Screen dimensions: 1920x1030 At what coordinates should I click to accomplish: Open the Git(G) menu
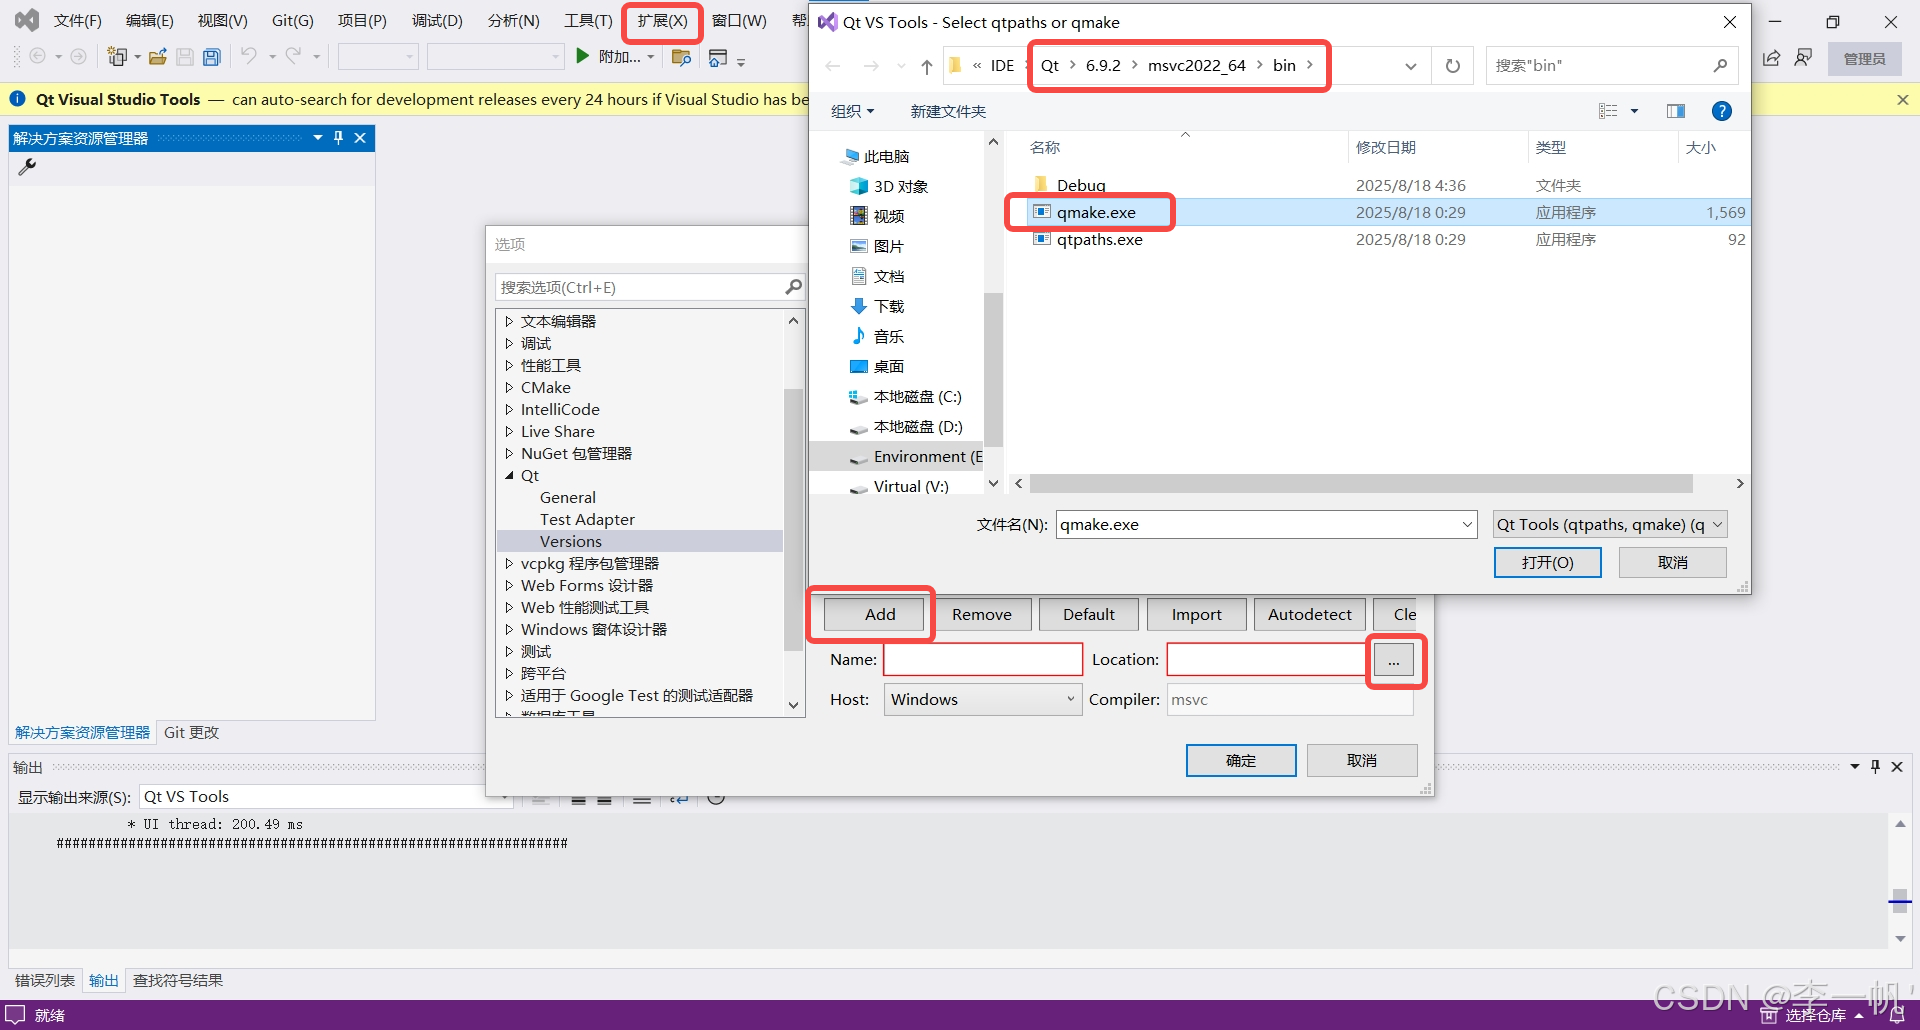[292, 20]
